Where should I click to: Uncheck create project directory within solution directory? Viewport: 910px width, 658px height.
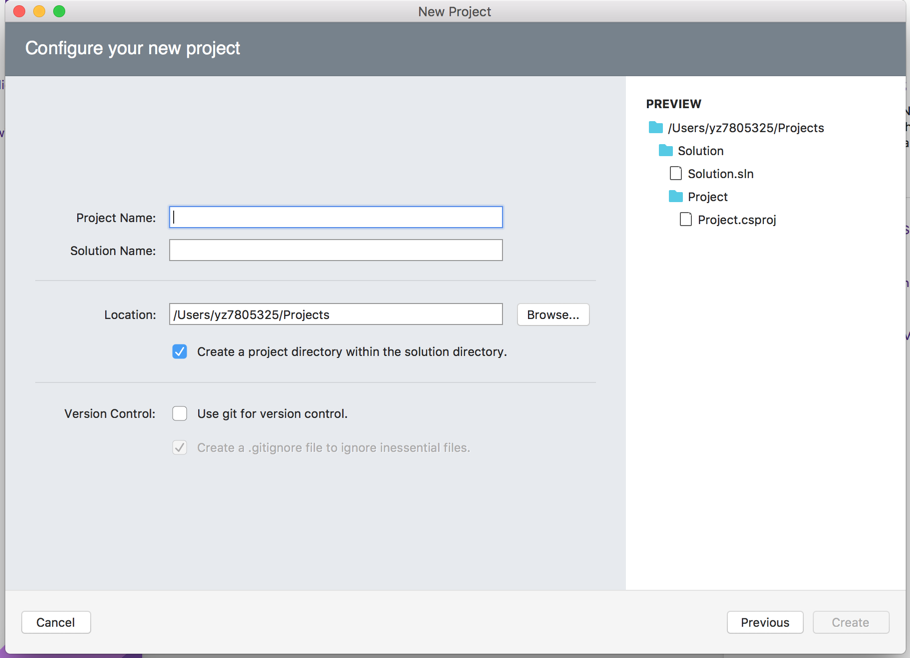tap(179, 352)
